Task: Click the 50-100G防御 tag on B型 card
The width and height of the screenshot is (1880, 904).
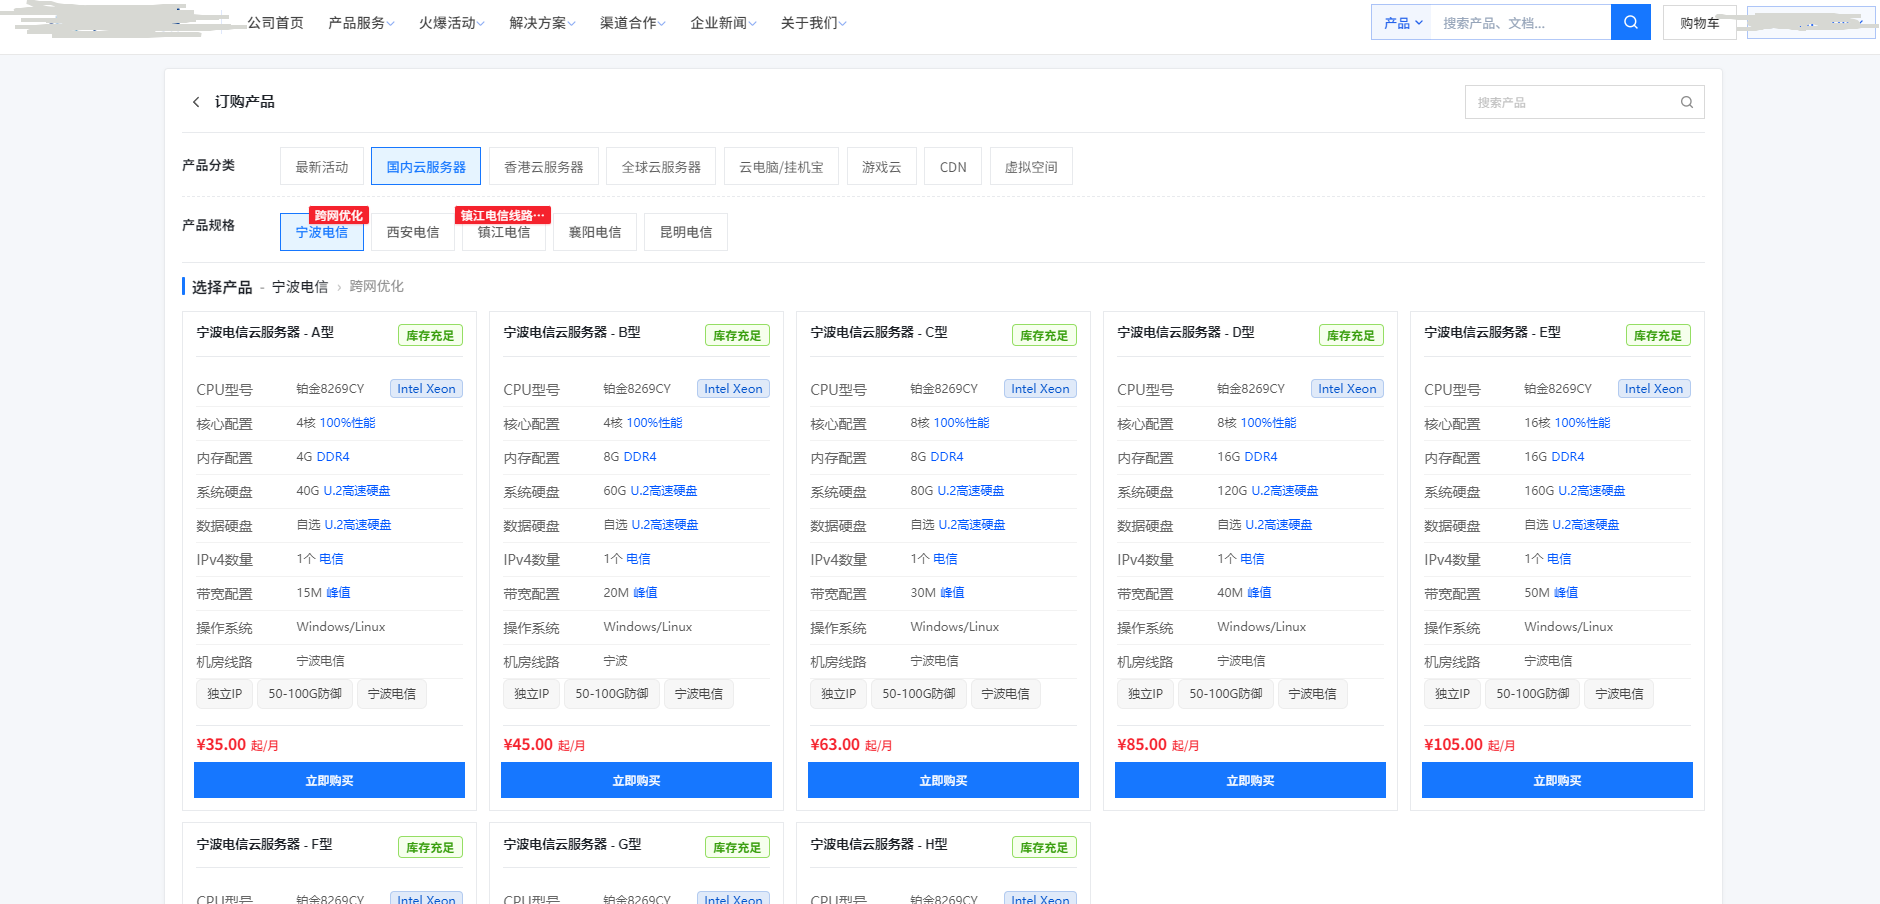Action: tap(612, 694)
